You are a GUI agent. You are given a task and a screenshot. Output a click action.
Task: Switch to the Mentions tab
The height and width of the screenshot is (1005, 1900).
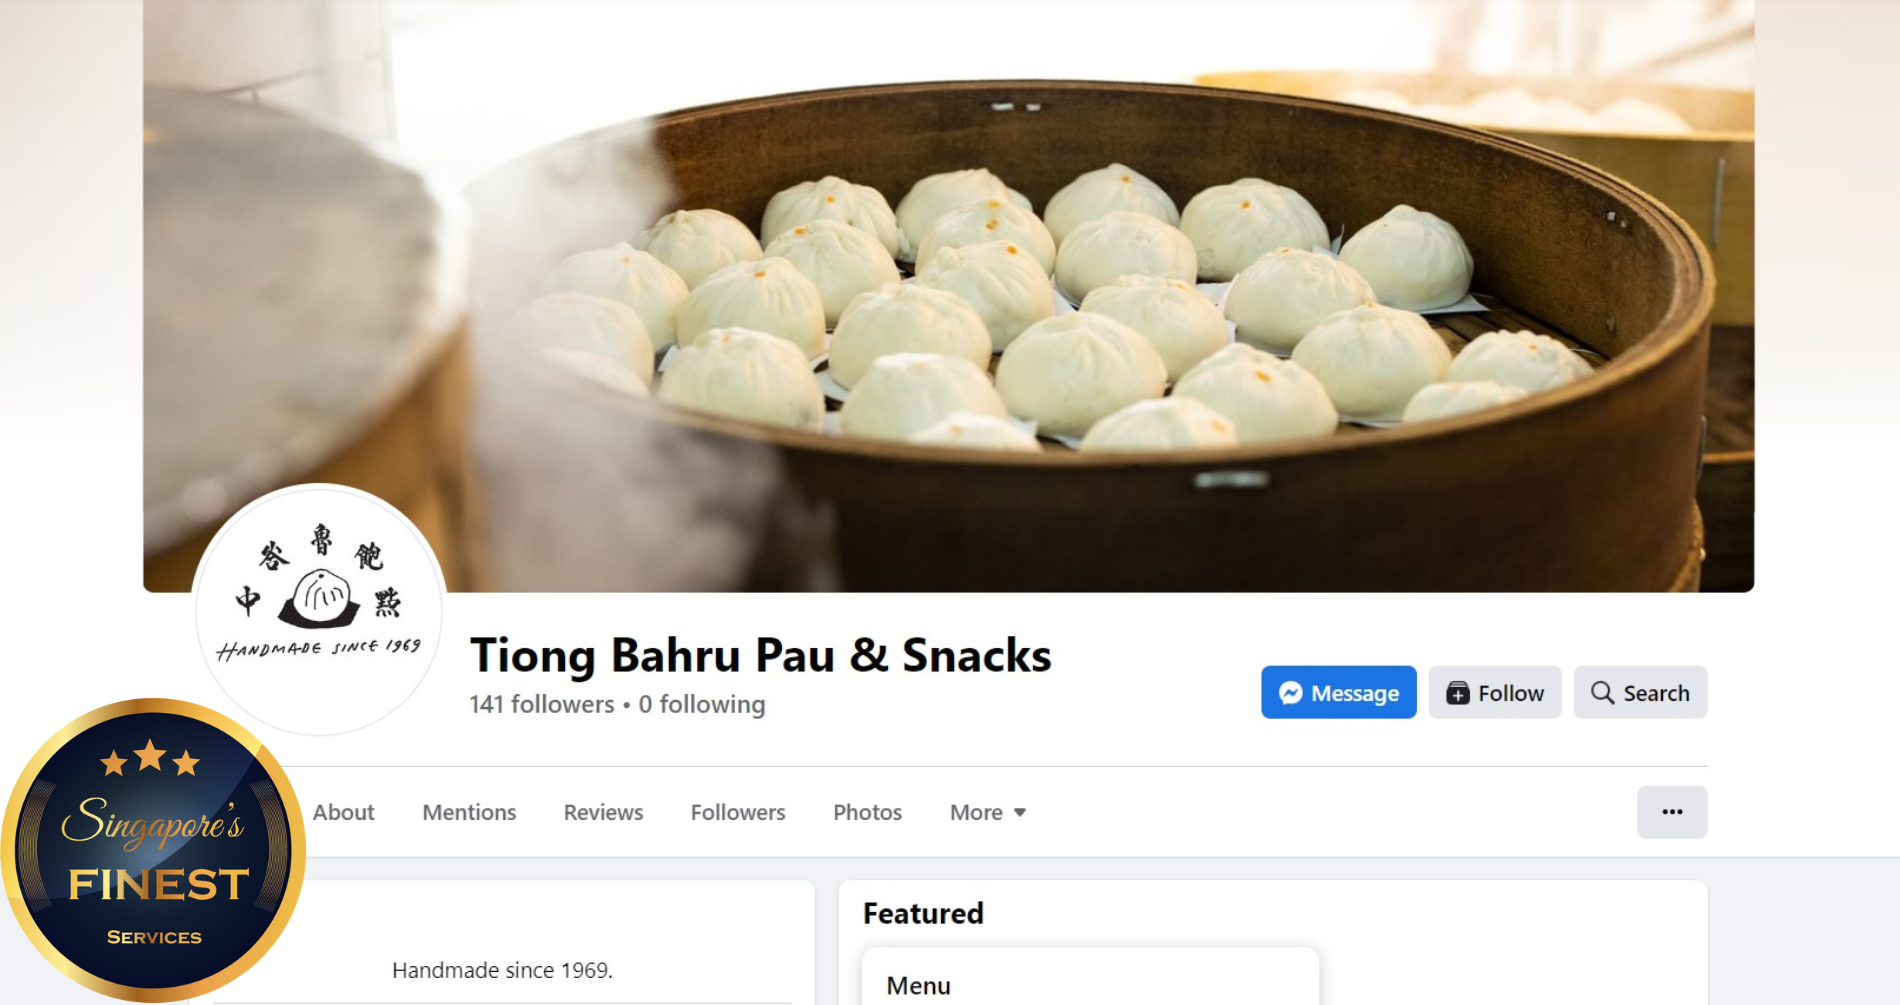[x=469, y=812]
